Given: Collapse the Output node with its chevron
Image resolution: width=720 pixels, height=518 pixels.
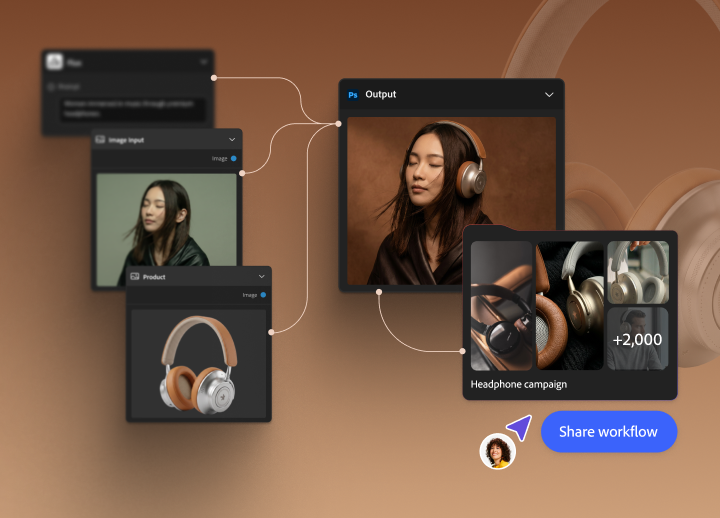Looking at the screenshot, I should 549,95.
